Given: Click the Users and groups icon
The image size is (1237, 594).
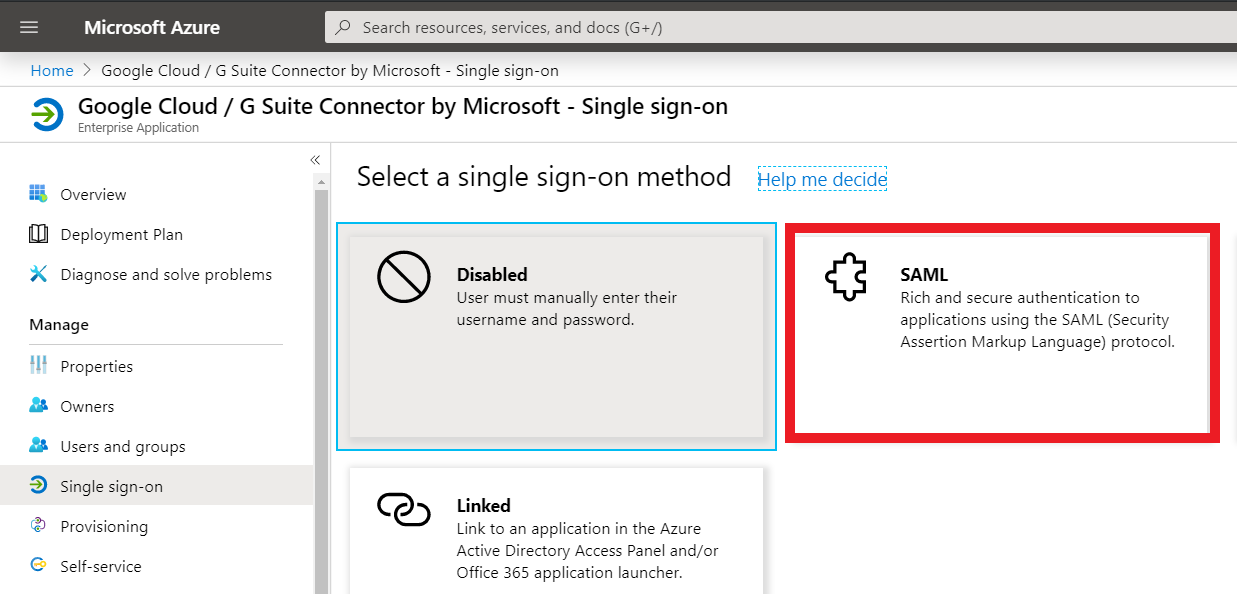Looking at the screenshot, I should pyautogui.click(x=39, y=446).
